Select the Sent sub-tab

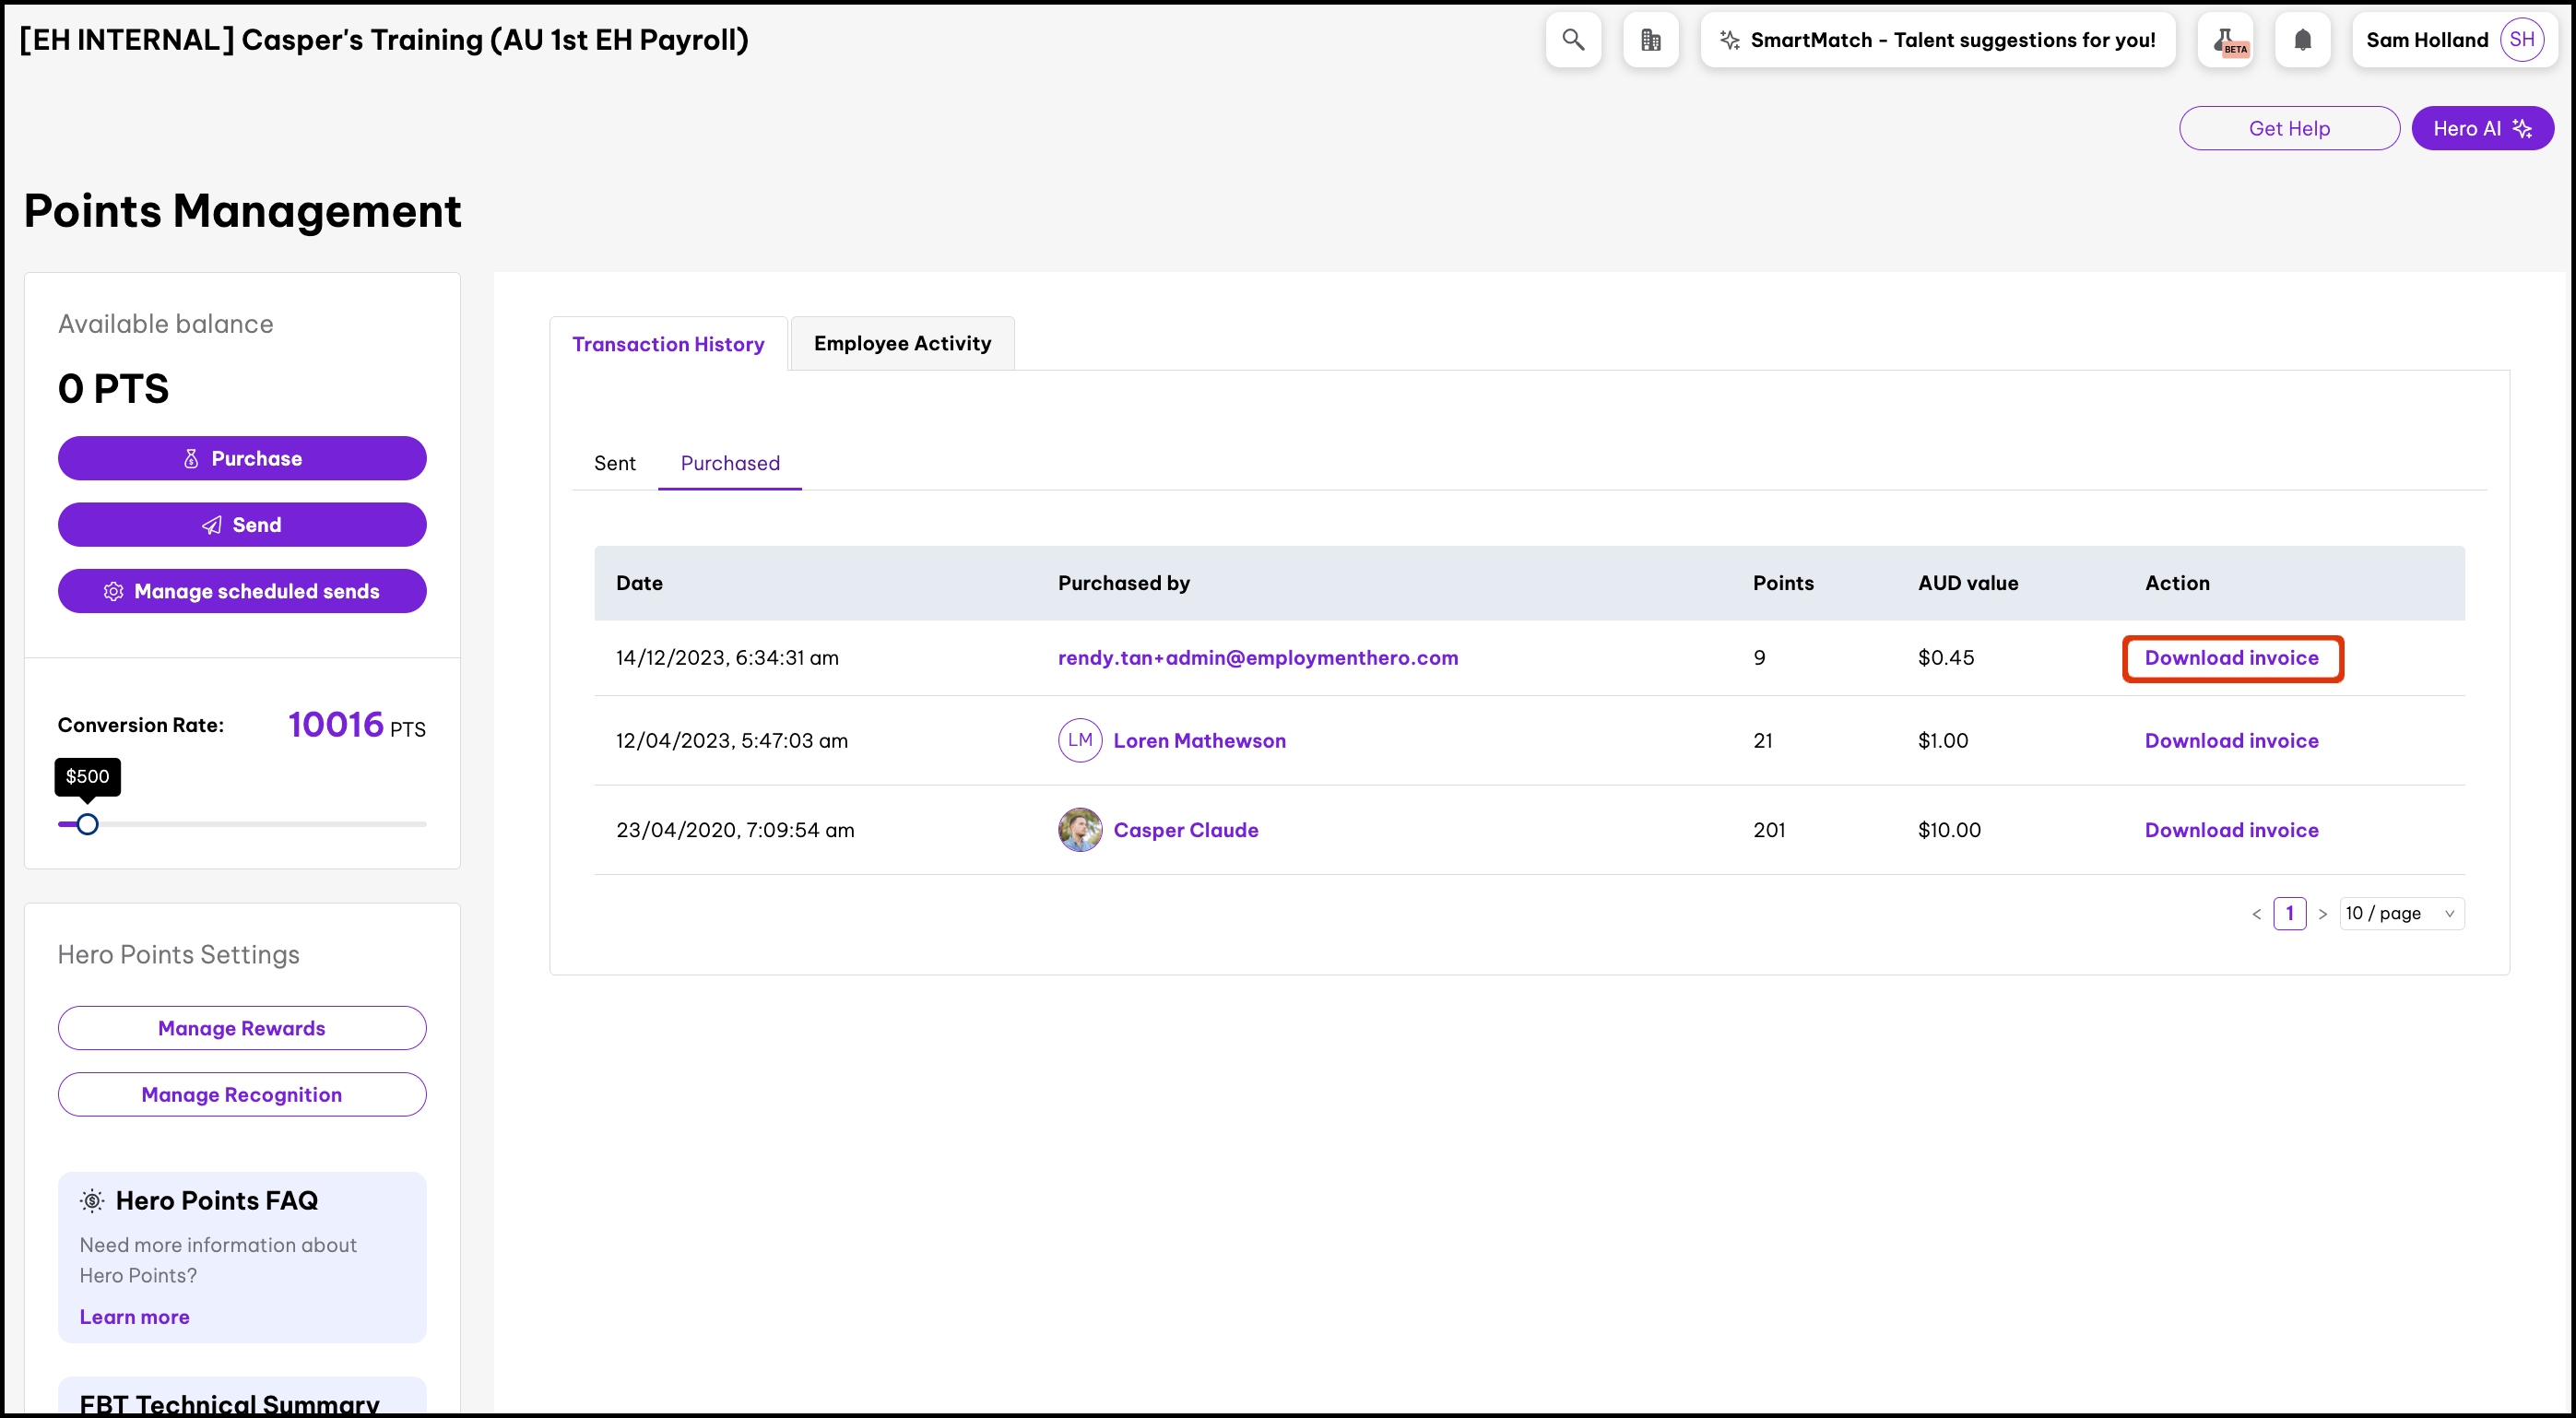614,463
